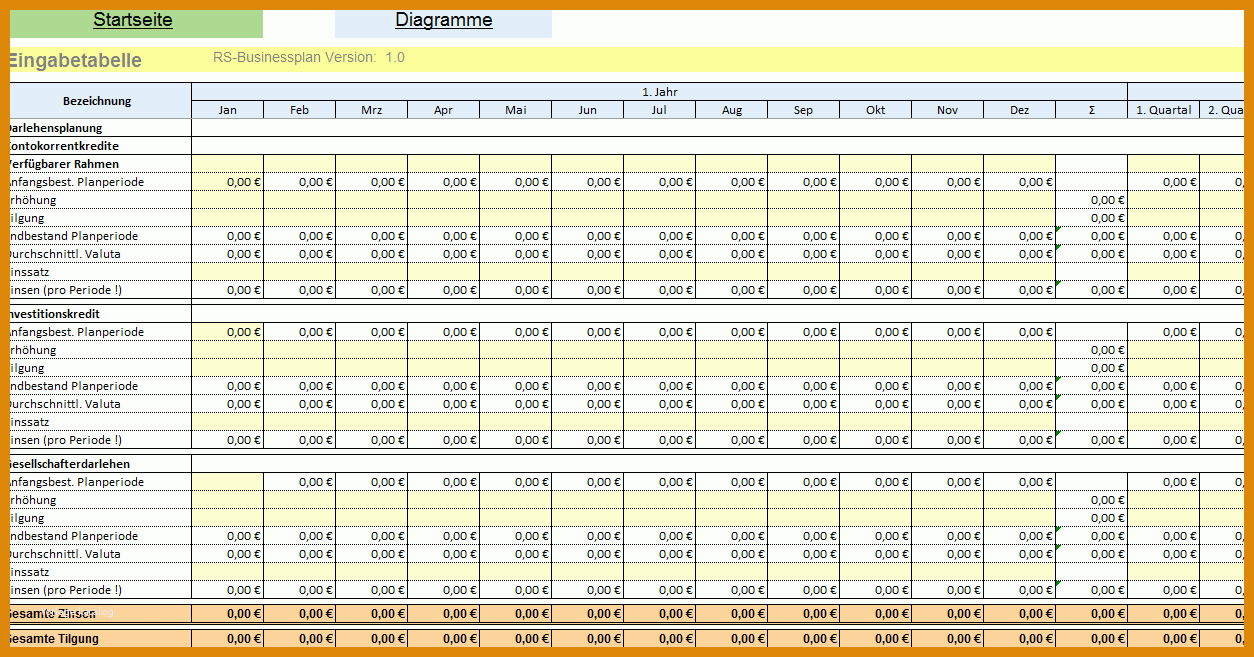Select Investitionskredit Tilgung cell for Jun

coord(588,368)
